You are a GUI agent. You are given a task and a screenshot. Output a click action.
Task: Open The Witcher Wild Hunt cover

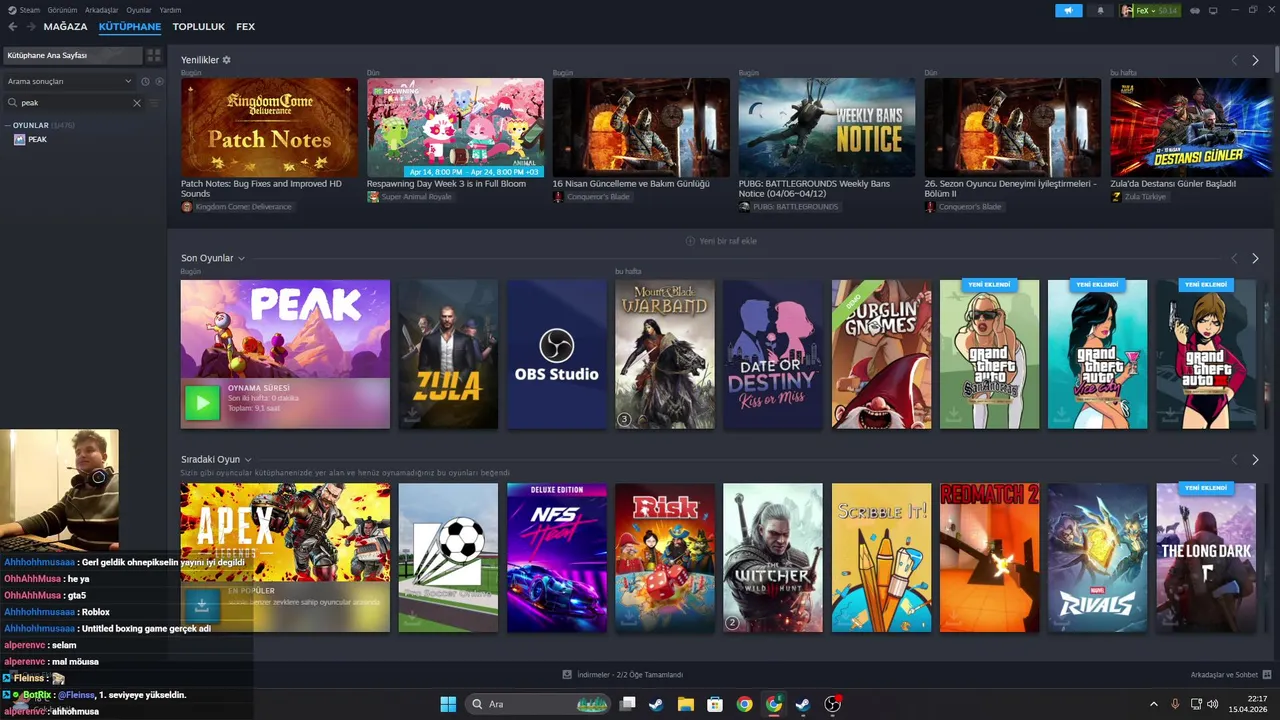(773, 558)
